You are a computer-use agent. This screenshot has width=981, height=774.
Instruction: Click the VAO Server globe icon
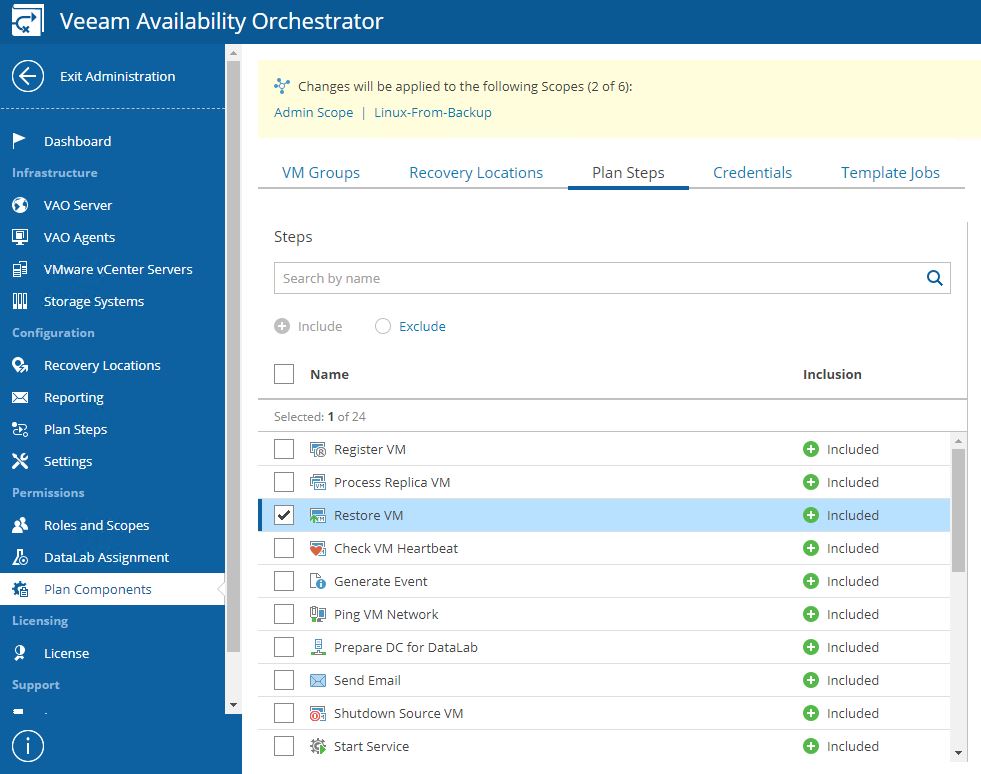pos(20,205)
